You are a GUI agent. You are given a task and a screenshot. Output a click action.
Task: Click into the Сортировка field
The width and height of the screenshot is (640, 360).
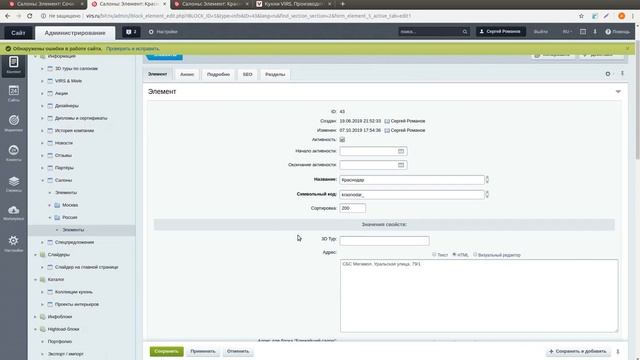[x=353, y=208]
